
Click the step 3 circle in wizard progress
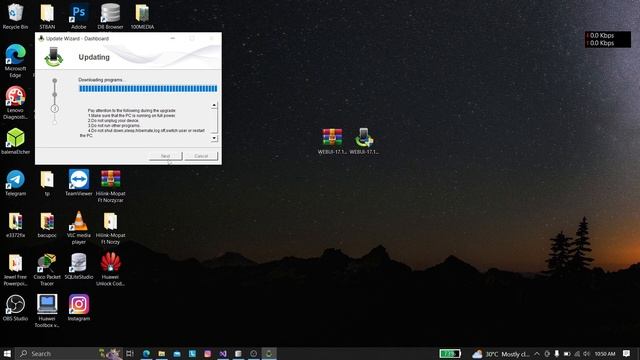tap(55, 109)
